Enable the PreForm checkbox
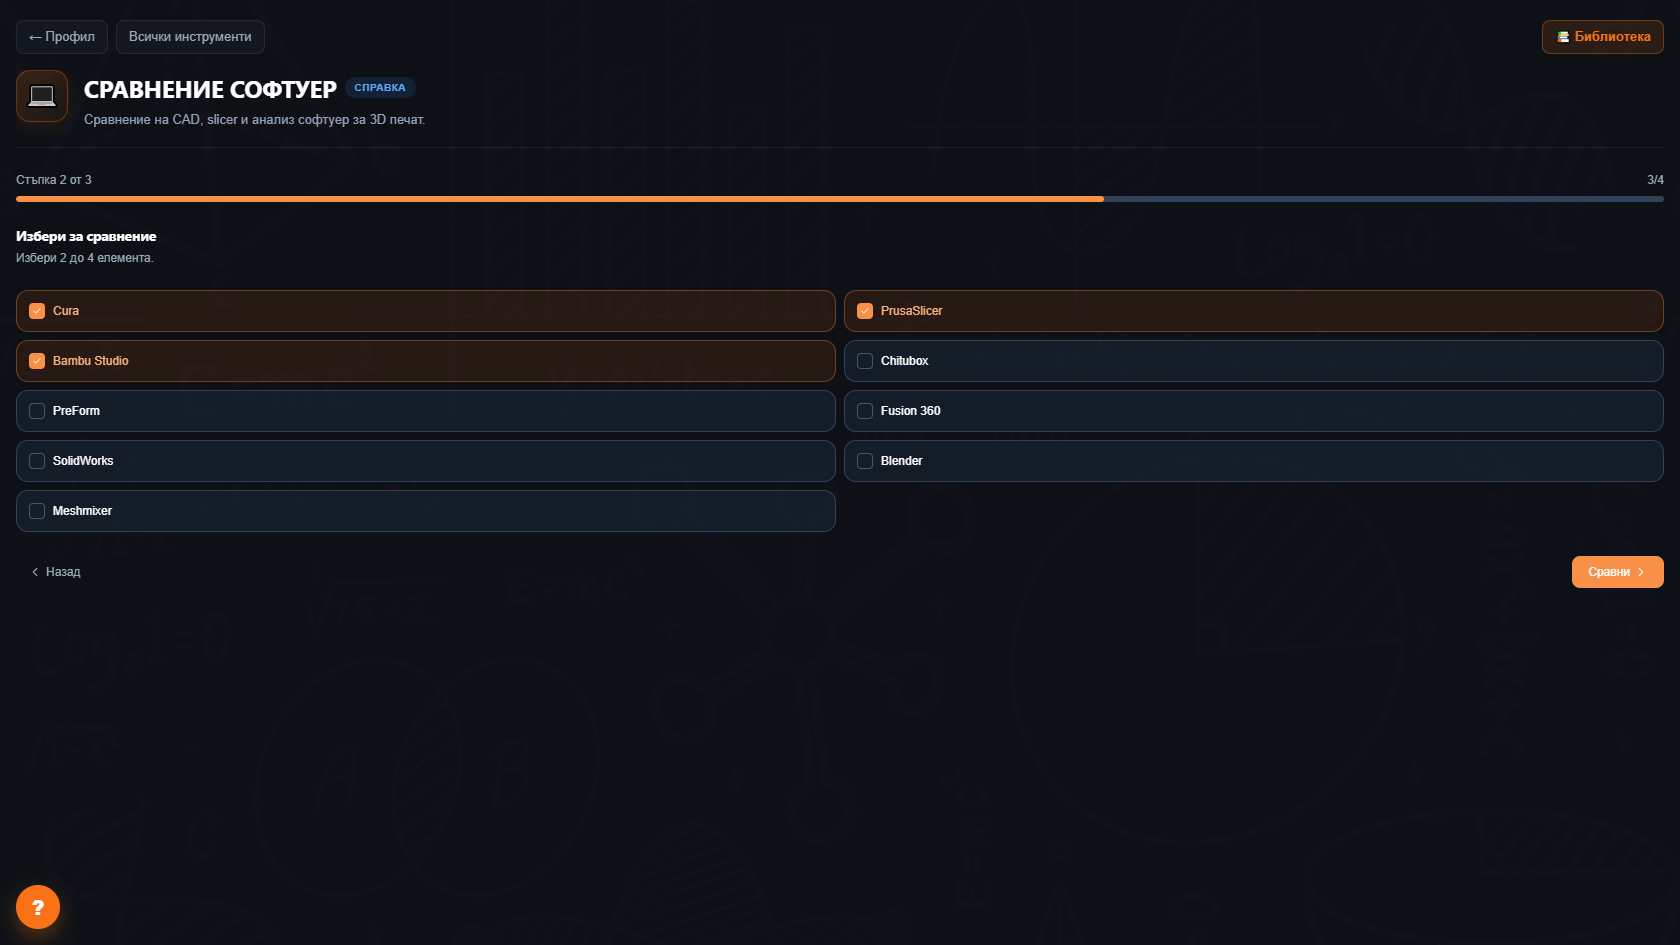 pos(37,411)
